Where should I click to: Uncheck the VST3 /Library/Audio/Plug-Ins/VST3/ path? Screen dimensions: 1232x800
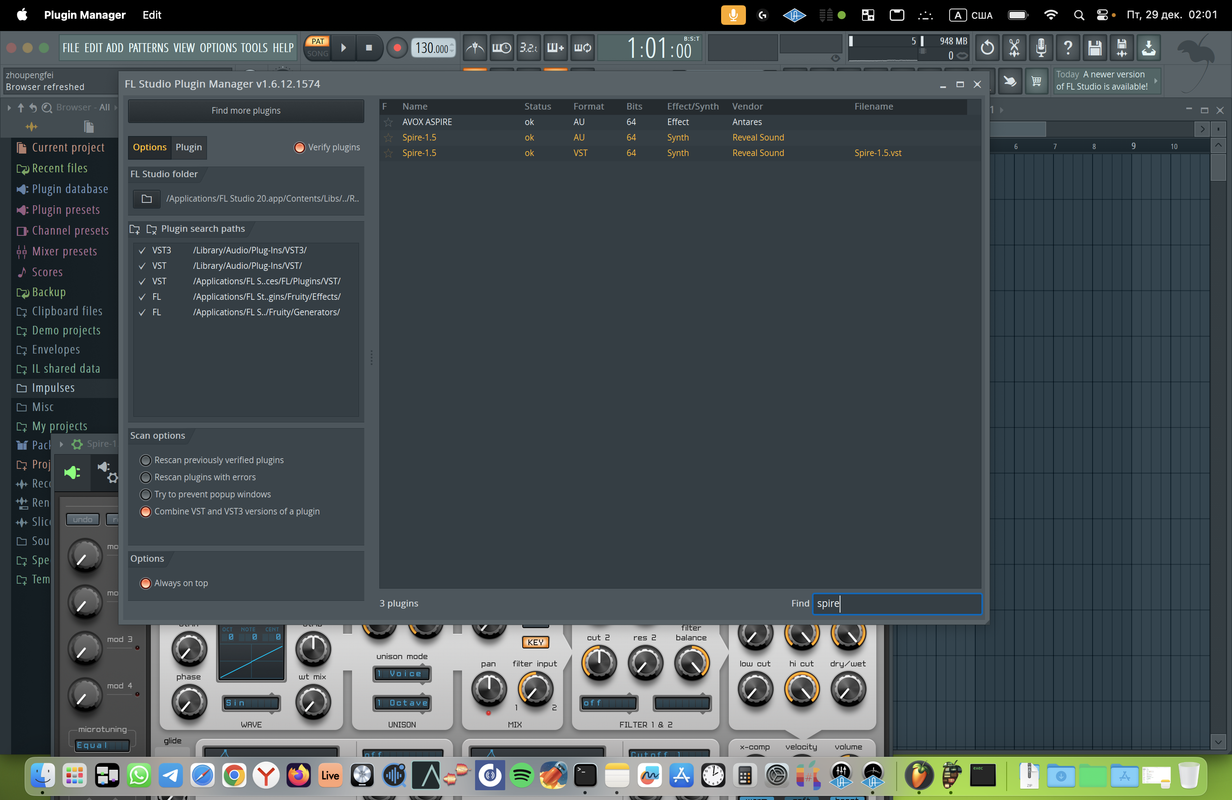coord(143,250)
